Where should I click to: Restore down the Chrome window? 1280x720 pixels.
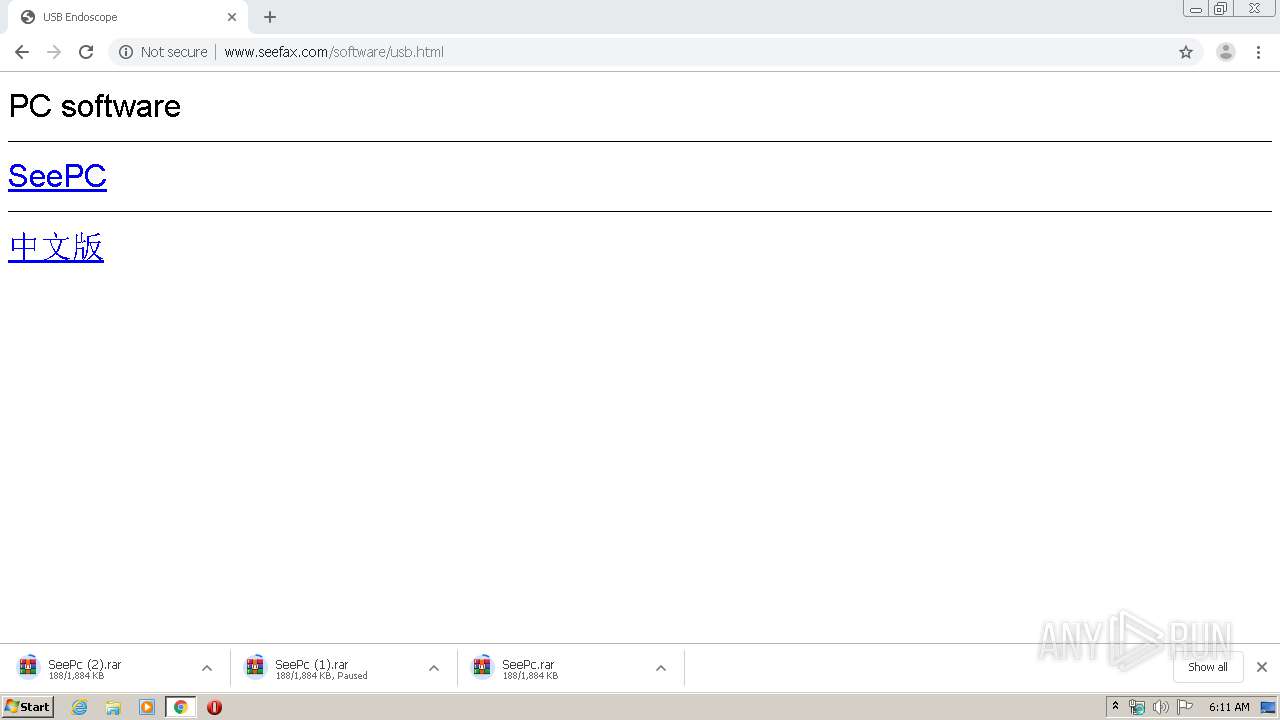click(1221, 9)
